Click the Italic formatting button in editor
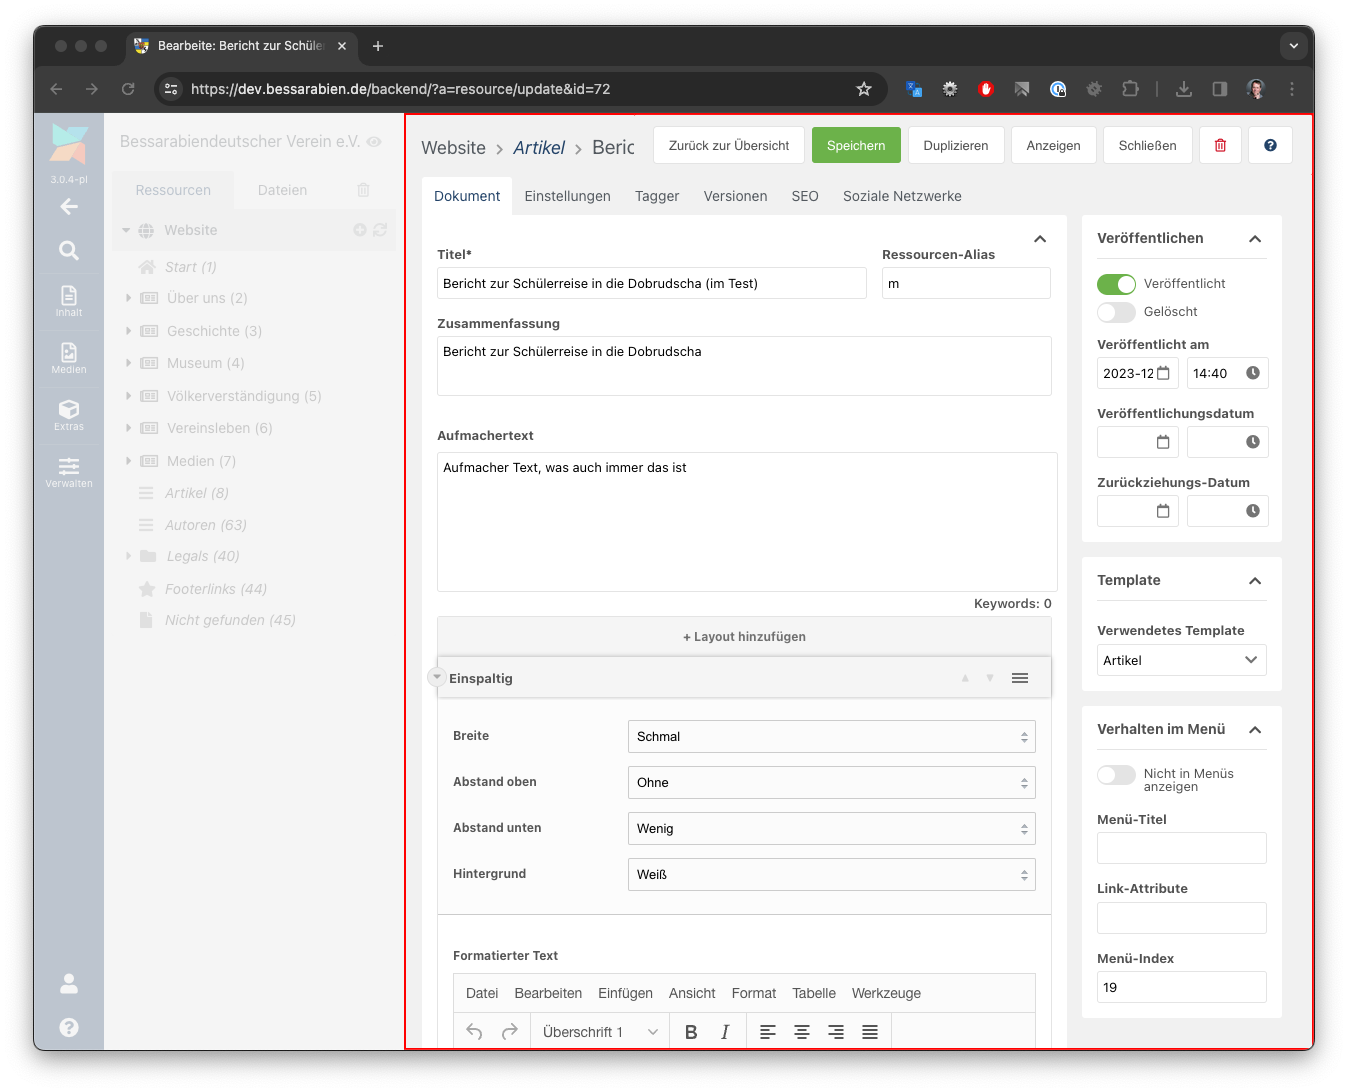This screenshot has width=1348, height=1092. [725, 1032]
